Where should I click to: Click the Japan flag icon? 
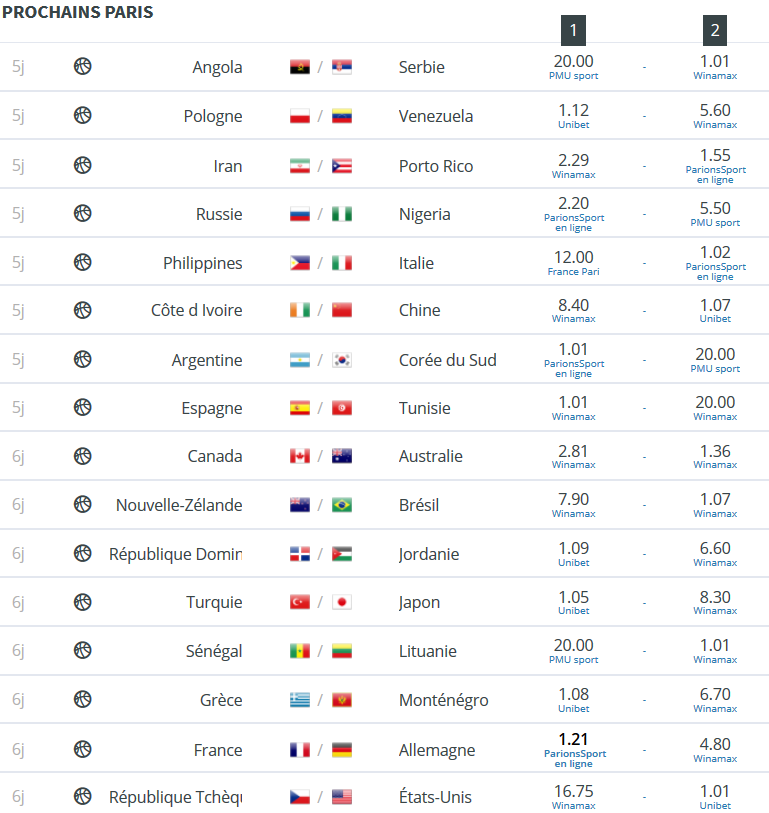[x=342, y=602]
